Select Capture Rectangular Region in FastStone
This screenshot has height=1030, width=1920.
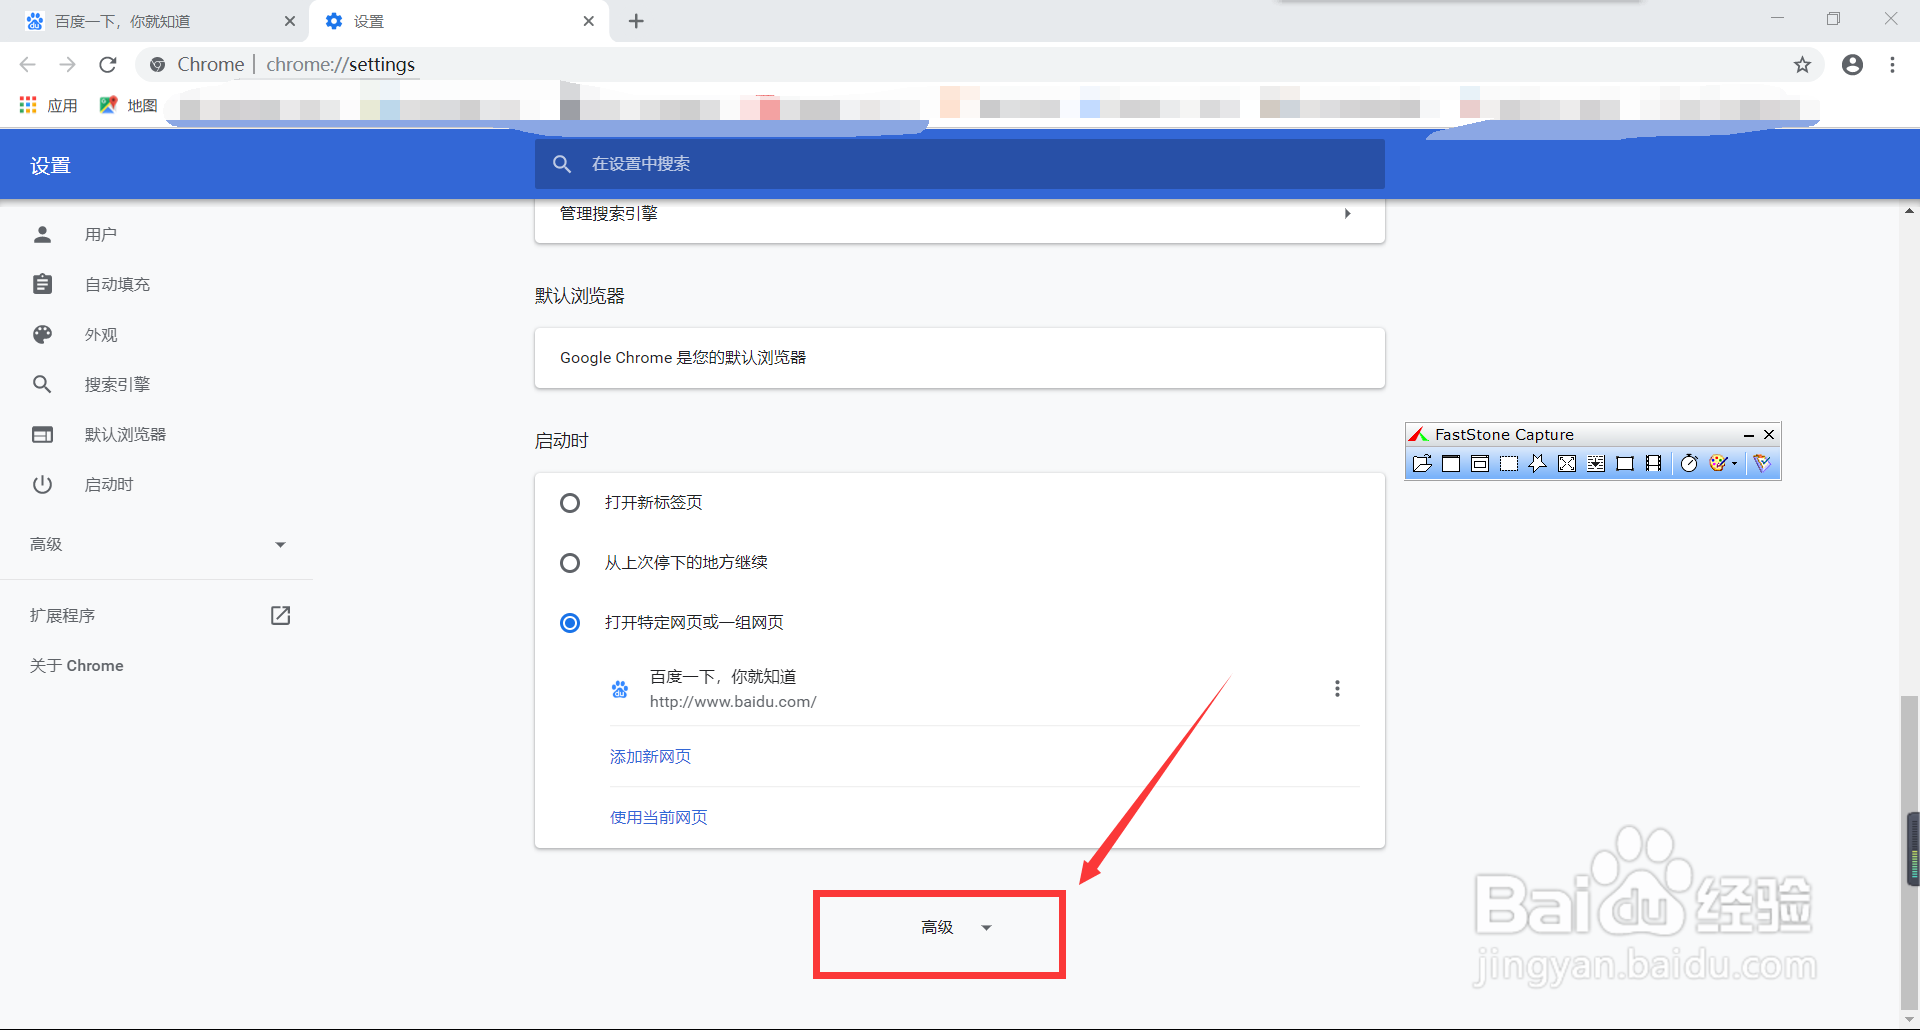click(x=1509, y=463)
